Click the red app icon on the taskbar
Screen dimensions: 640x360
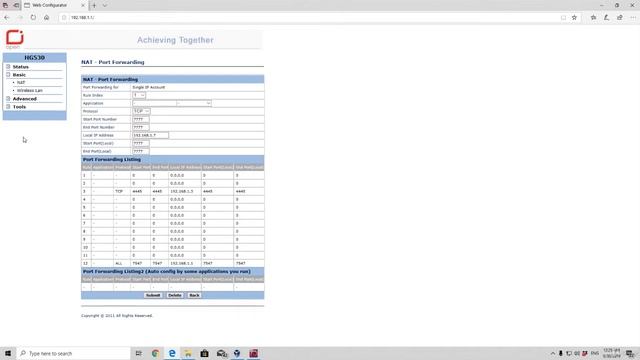(253, 353)
